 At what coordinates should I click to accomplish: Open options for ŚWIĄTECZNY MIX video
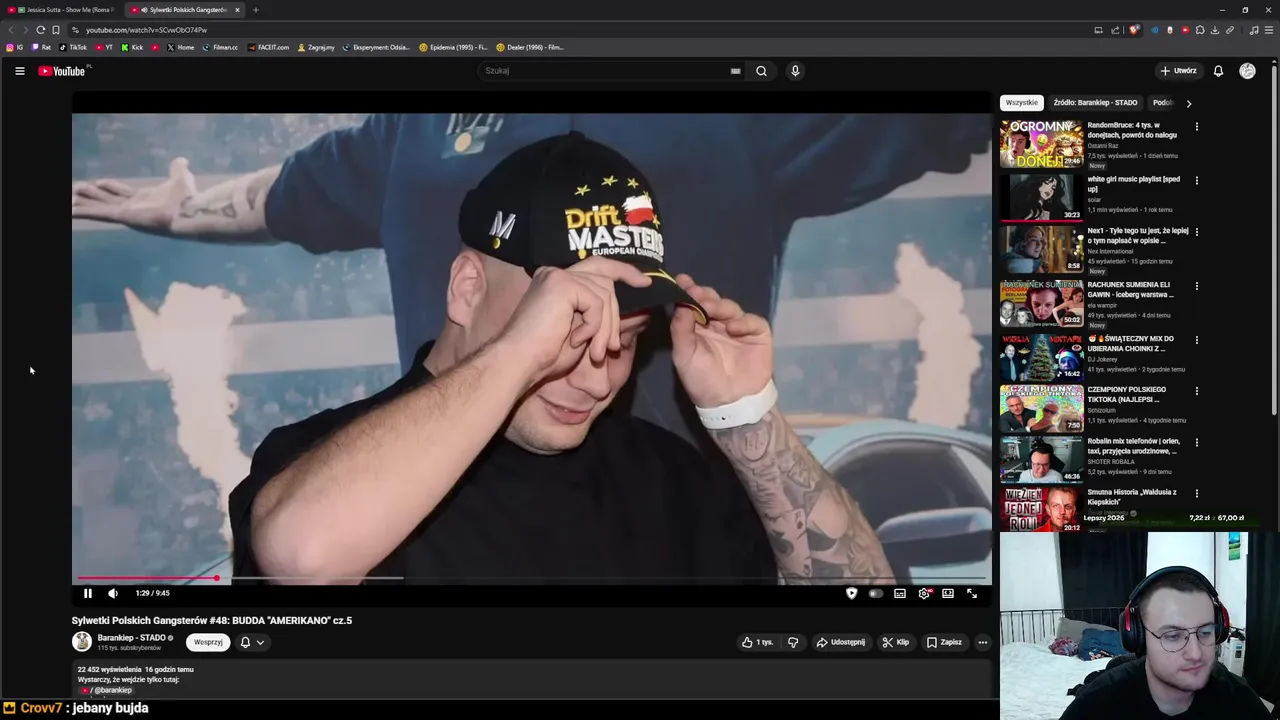click(x=1196, y=340)
